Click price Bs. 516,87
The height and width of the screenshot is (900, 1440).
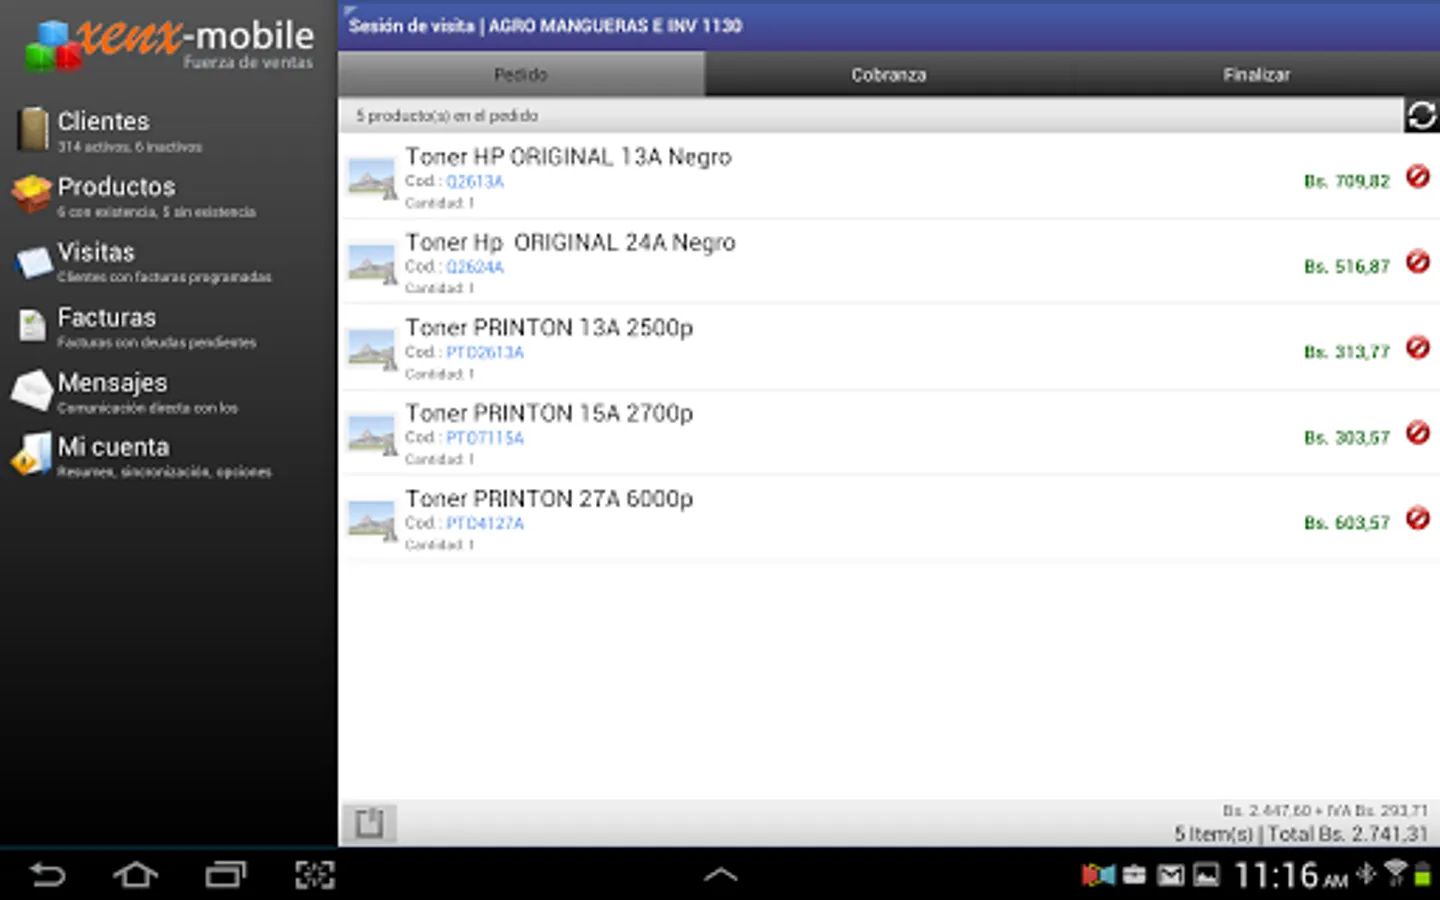tap(1346, 267)
